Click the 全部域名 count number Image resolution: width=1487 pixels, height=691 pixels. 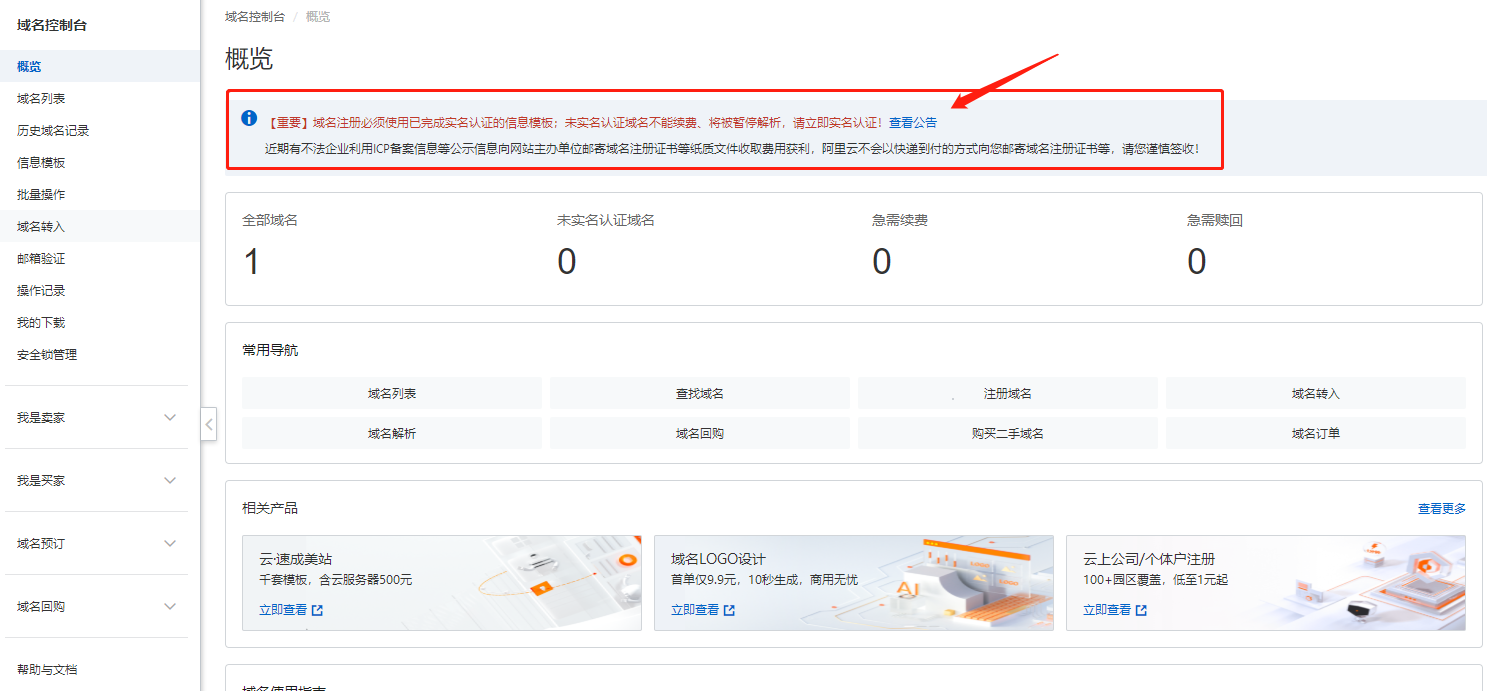point(252,262)
